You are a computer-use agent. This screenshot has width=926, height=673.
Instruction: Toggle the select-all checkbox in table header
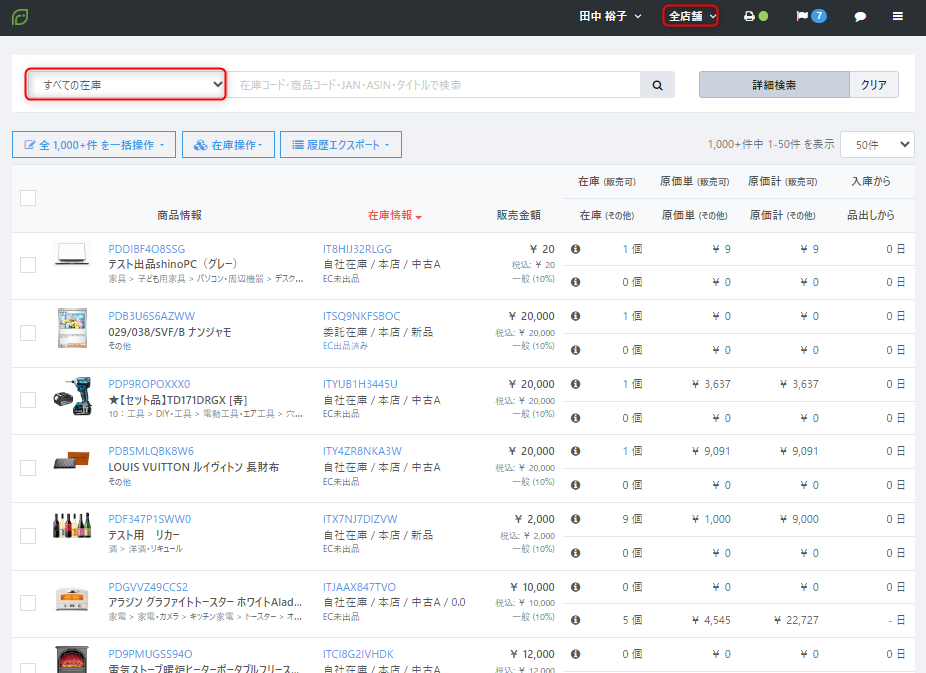click(28, 198)
